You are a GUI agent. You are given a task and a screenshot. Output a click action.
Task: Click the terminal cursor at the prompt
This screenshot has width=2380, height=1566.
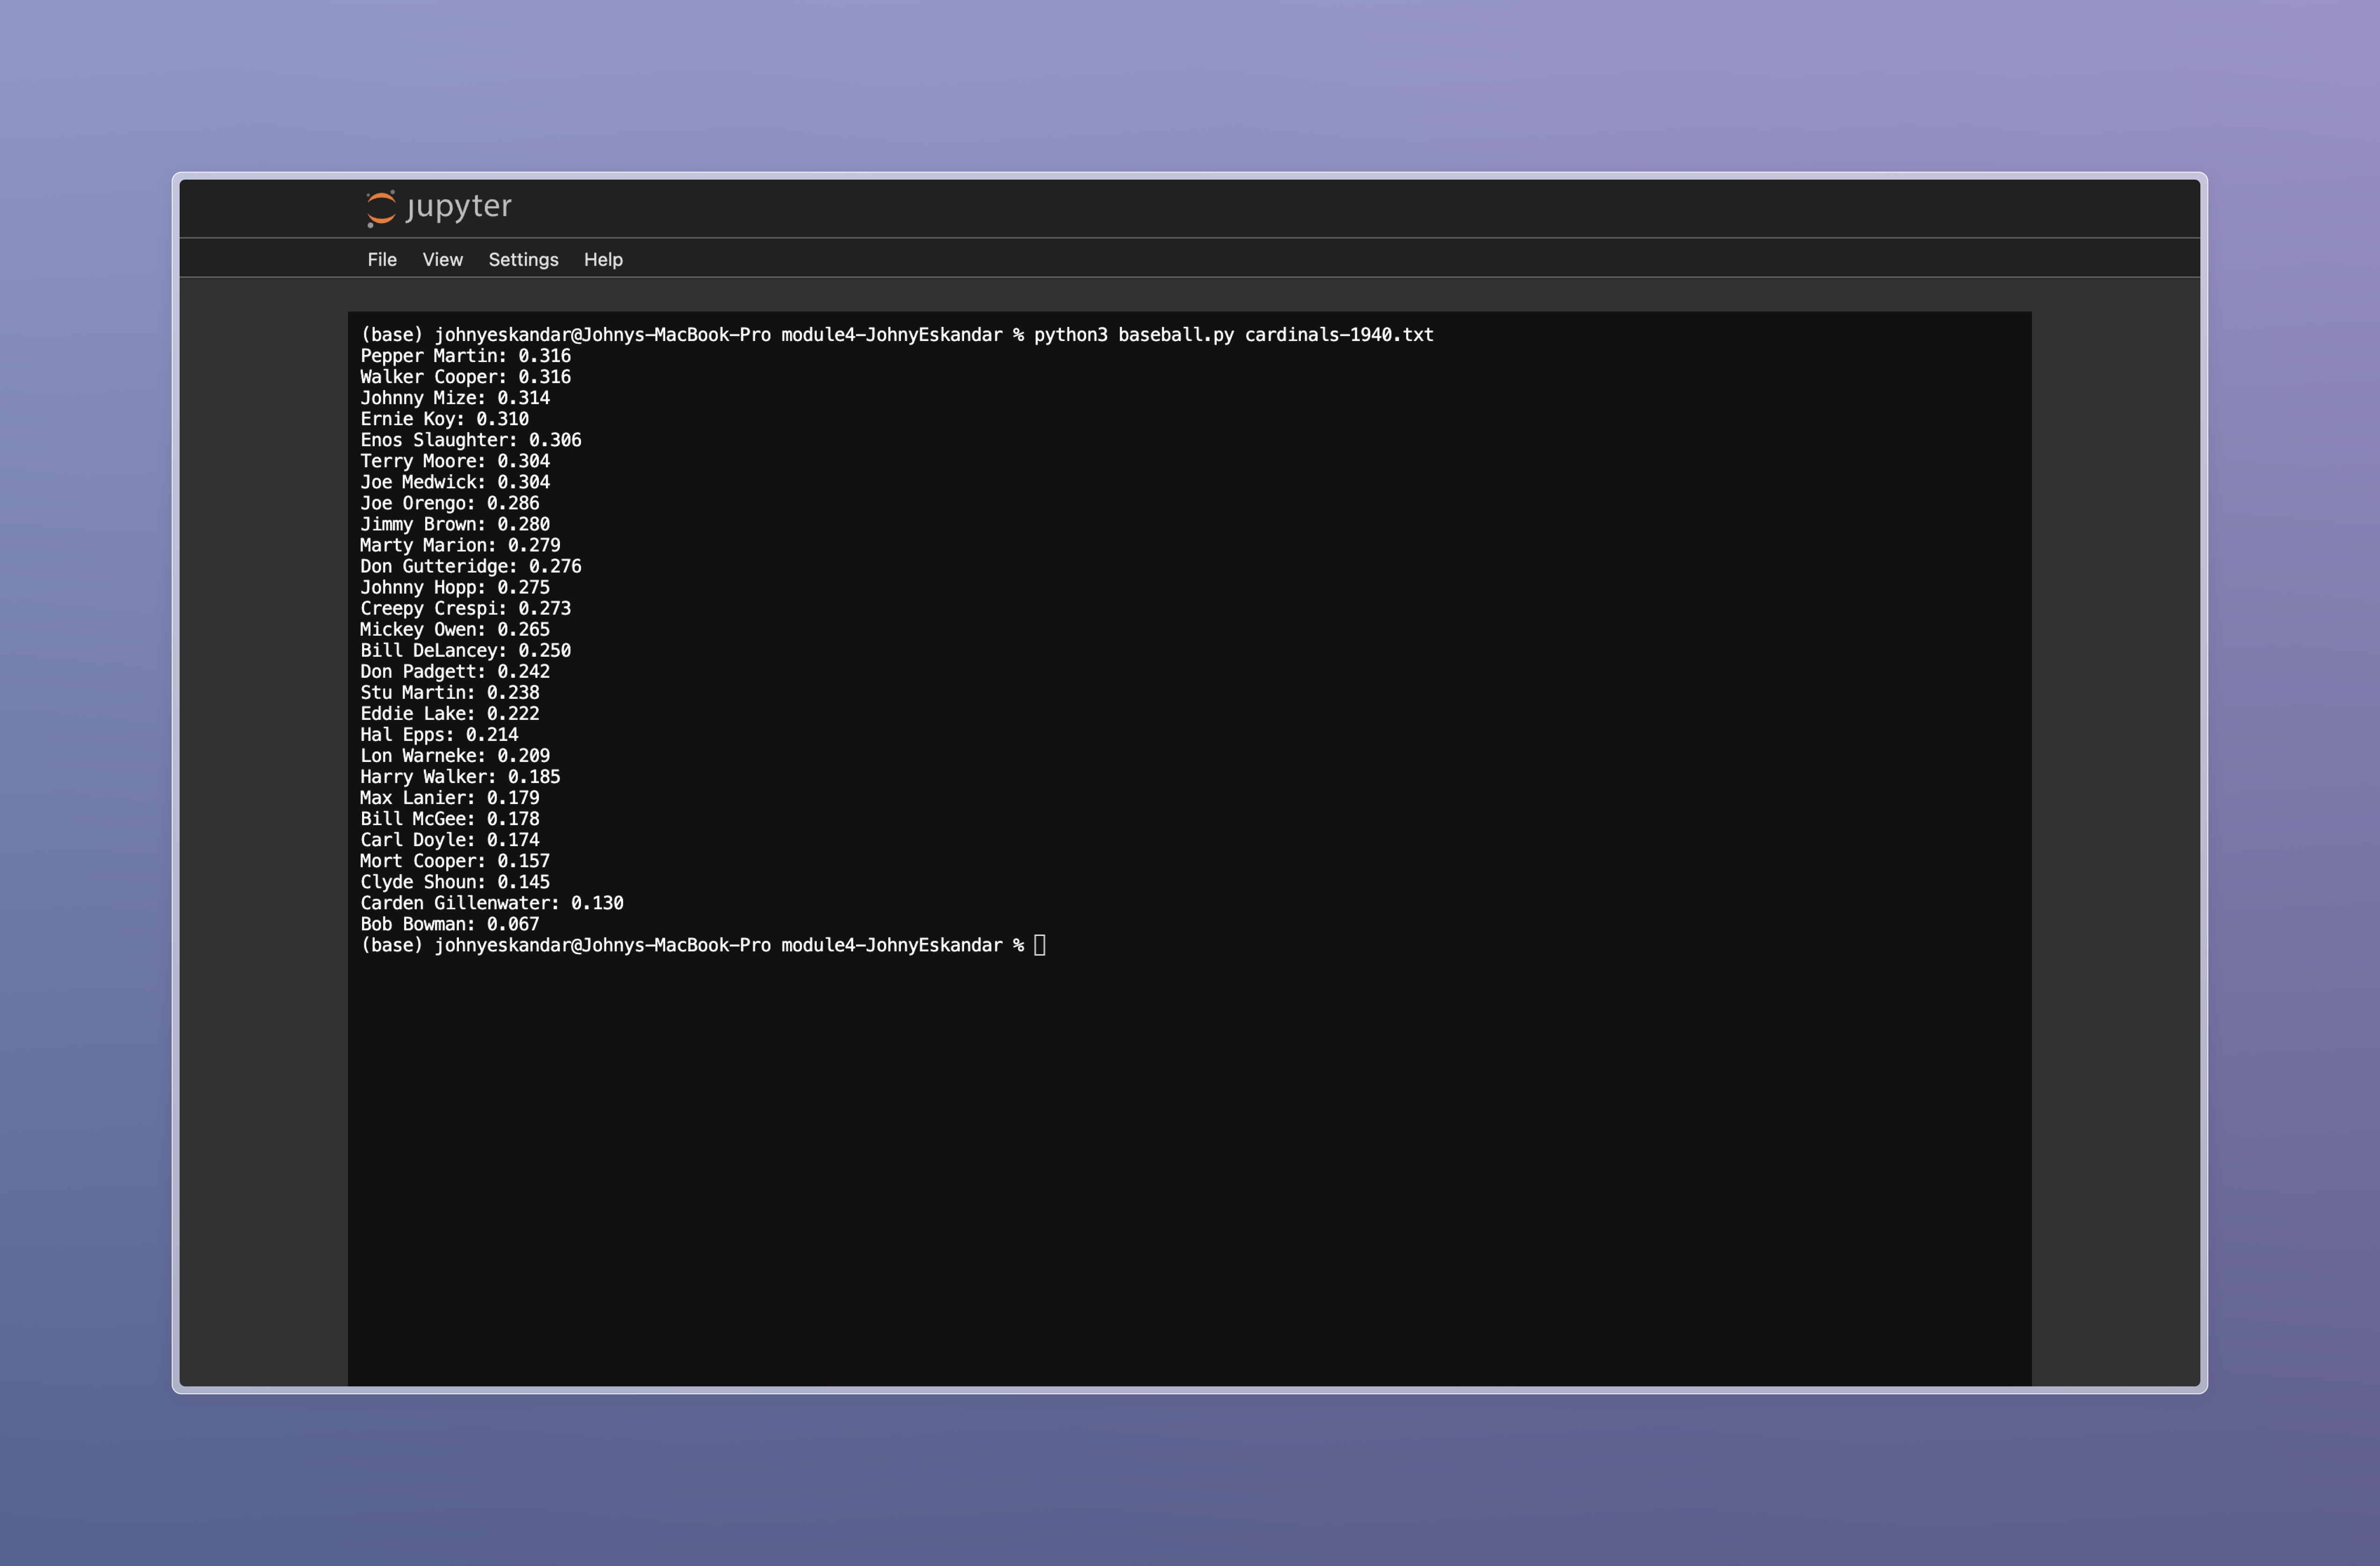click(x=1040, y=945)
